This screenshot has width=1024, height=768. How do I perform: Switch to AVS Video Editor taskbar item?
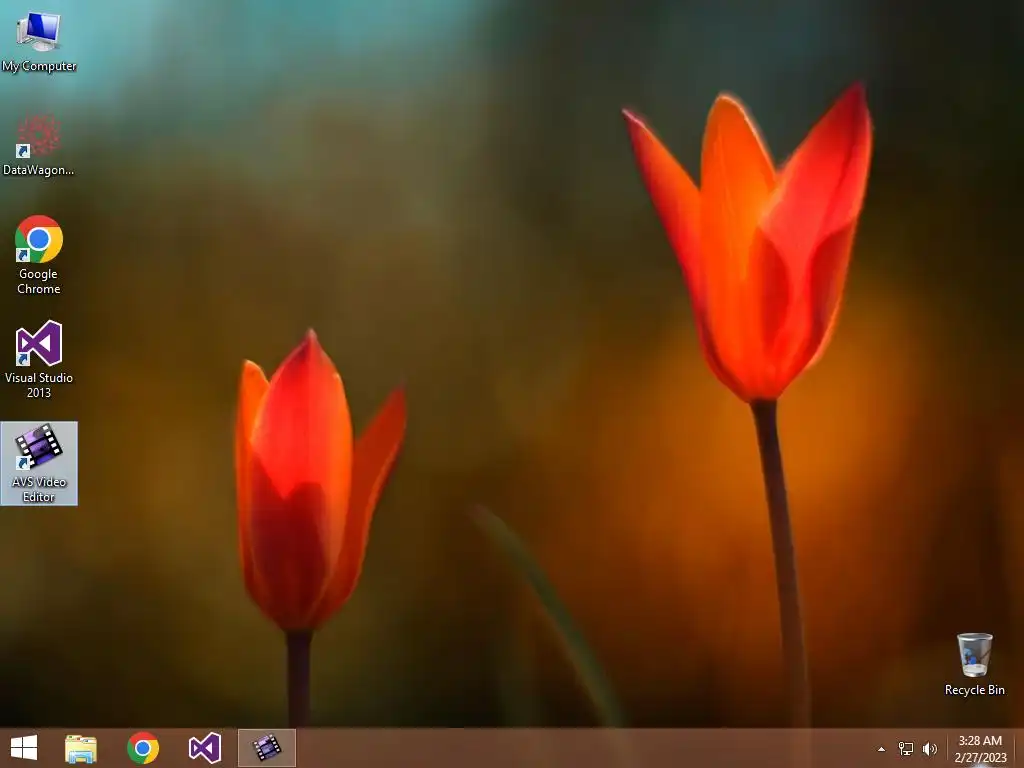point(266,748)
